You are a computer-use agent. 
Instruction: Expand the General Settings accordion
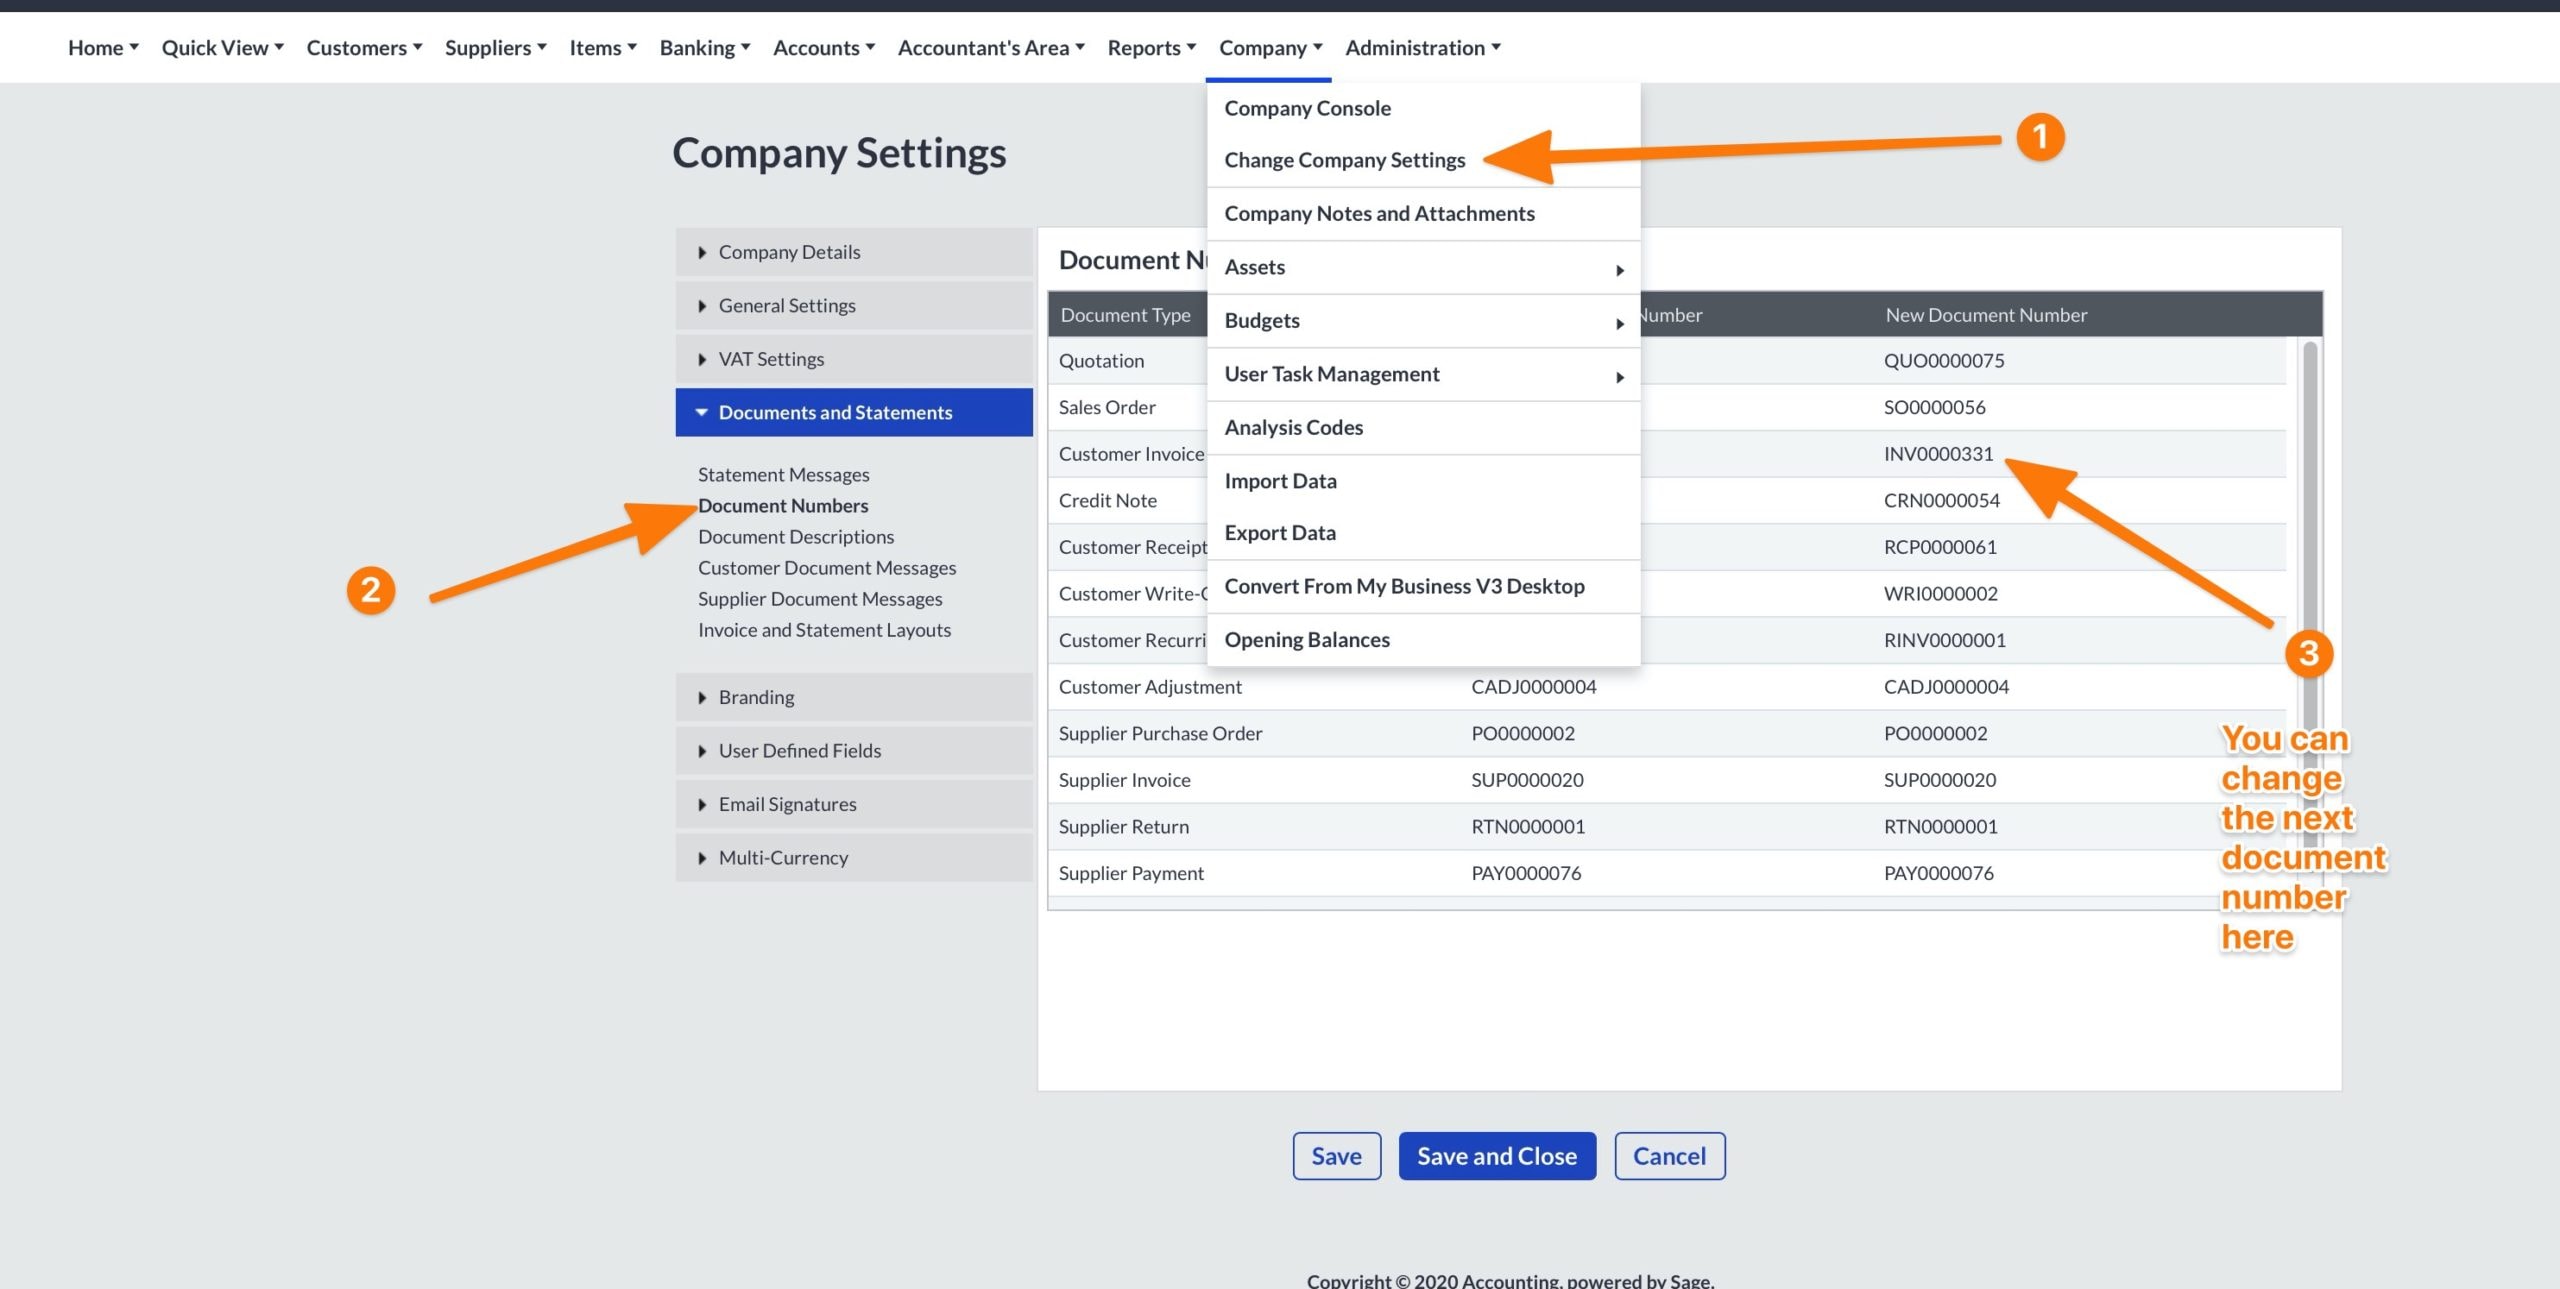tap(786, 305)
